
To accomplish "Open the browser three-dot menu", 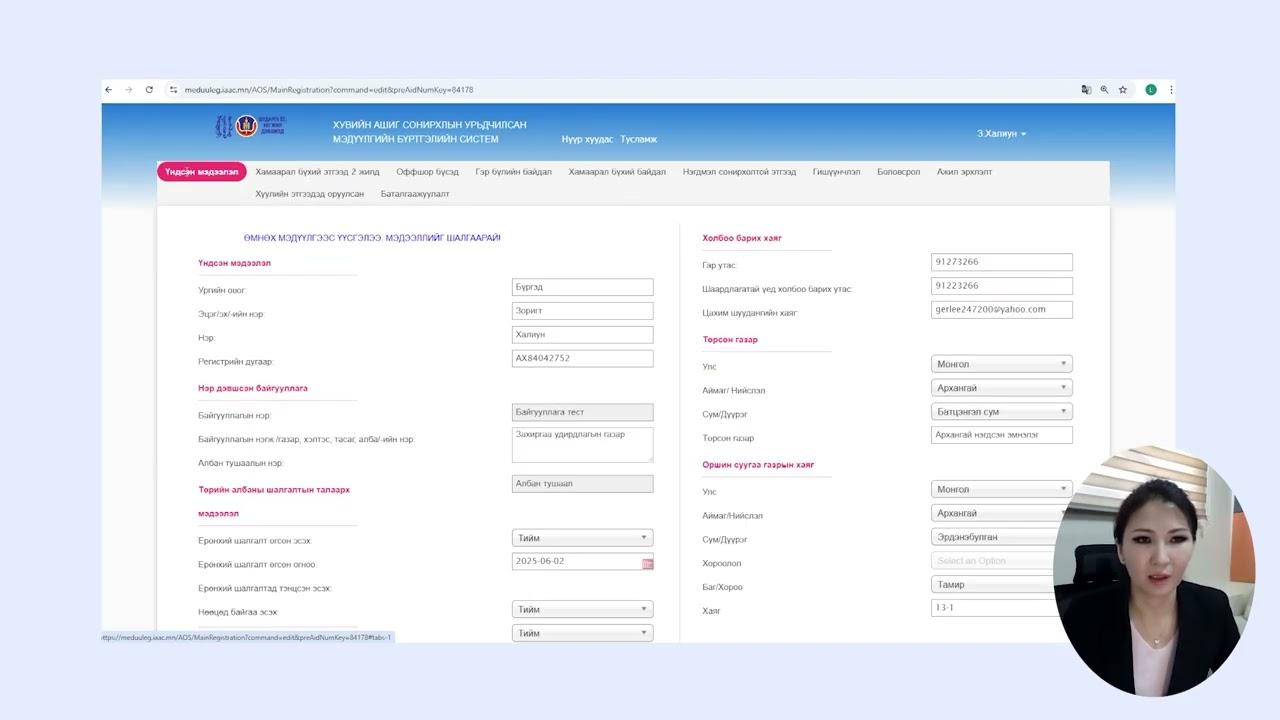I will tap(1170, 90).
